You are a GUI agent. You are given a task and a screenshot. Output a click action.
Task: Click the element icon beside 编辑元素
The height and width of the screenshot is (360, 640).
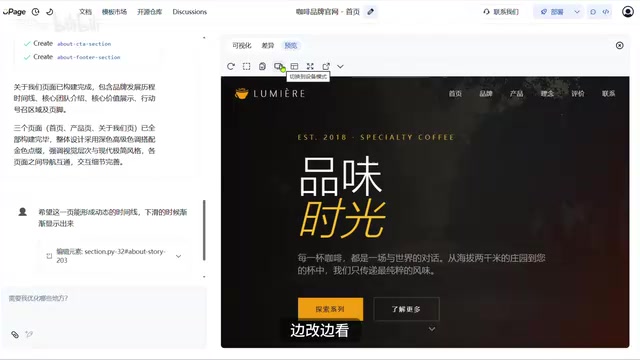pyautogui.click(x=49, y=256)
